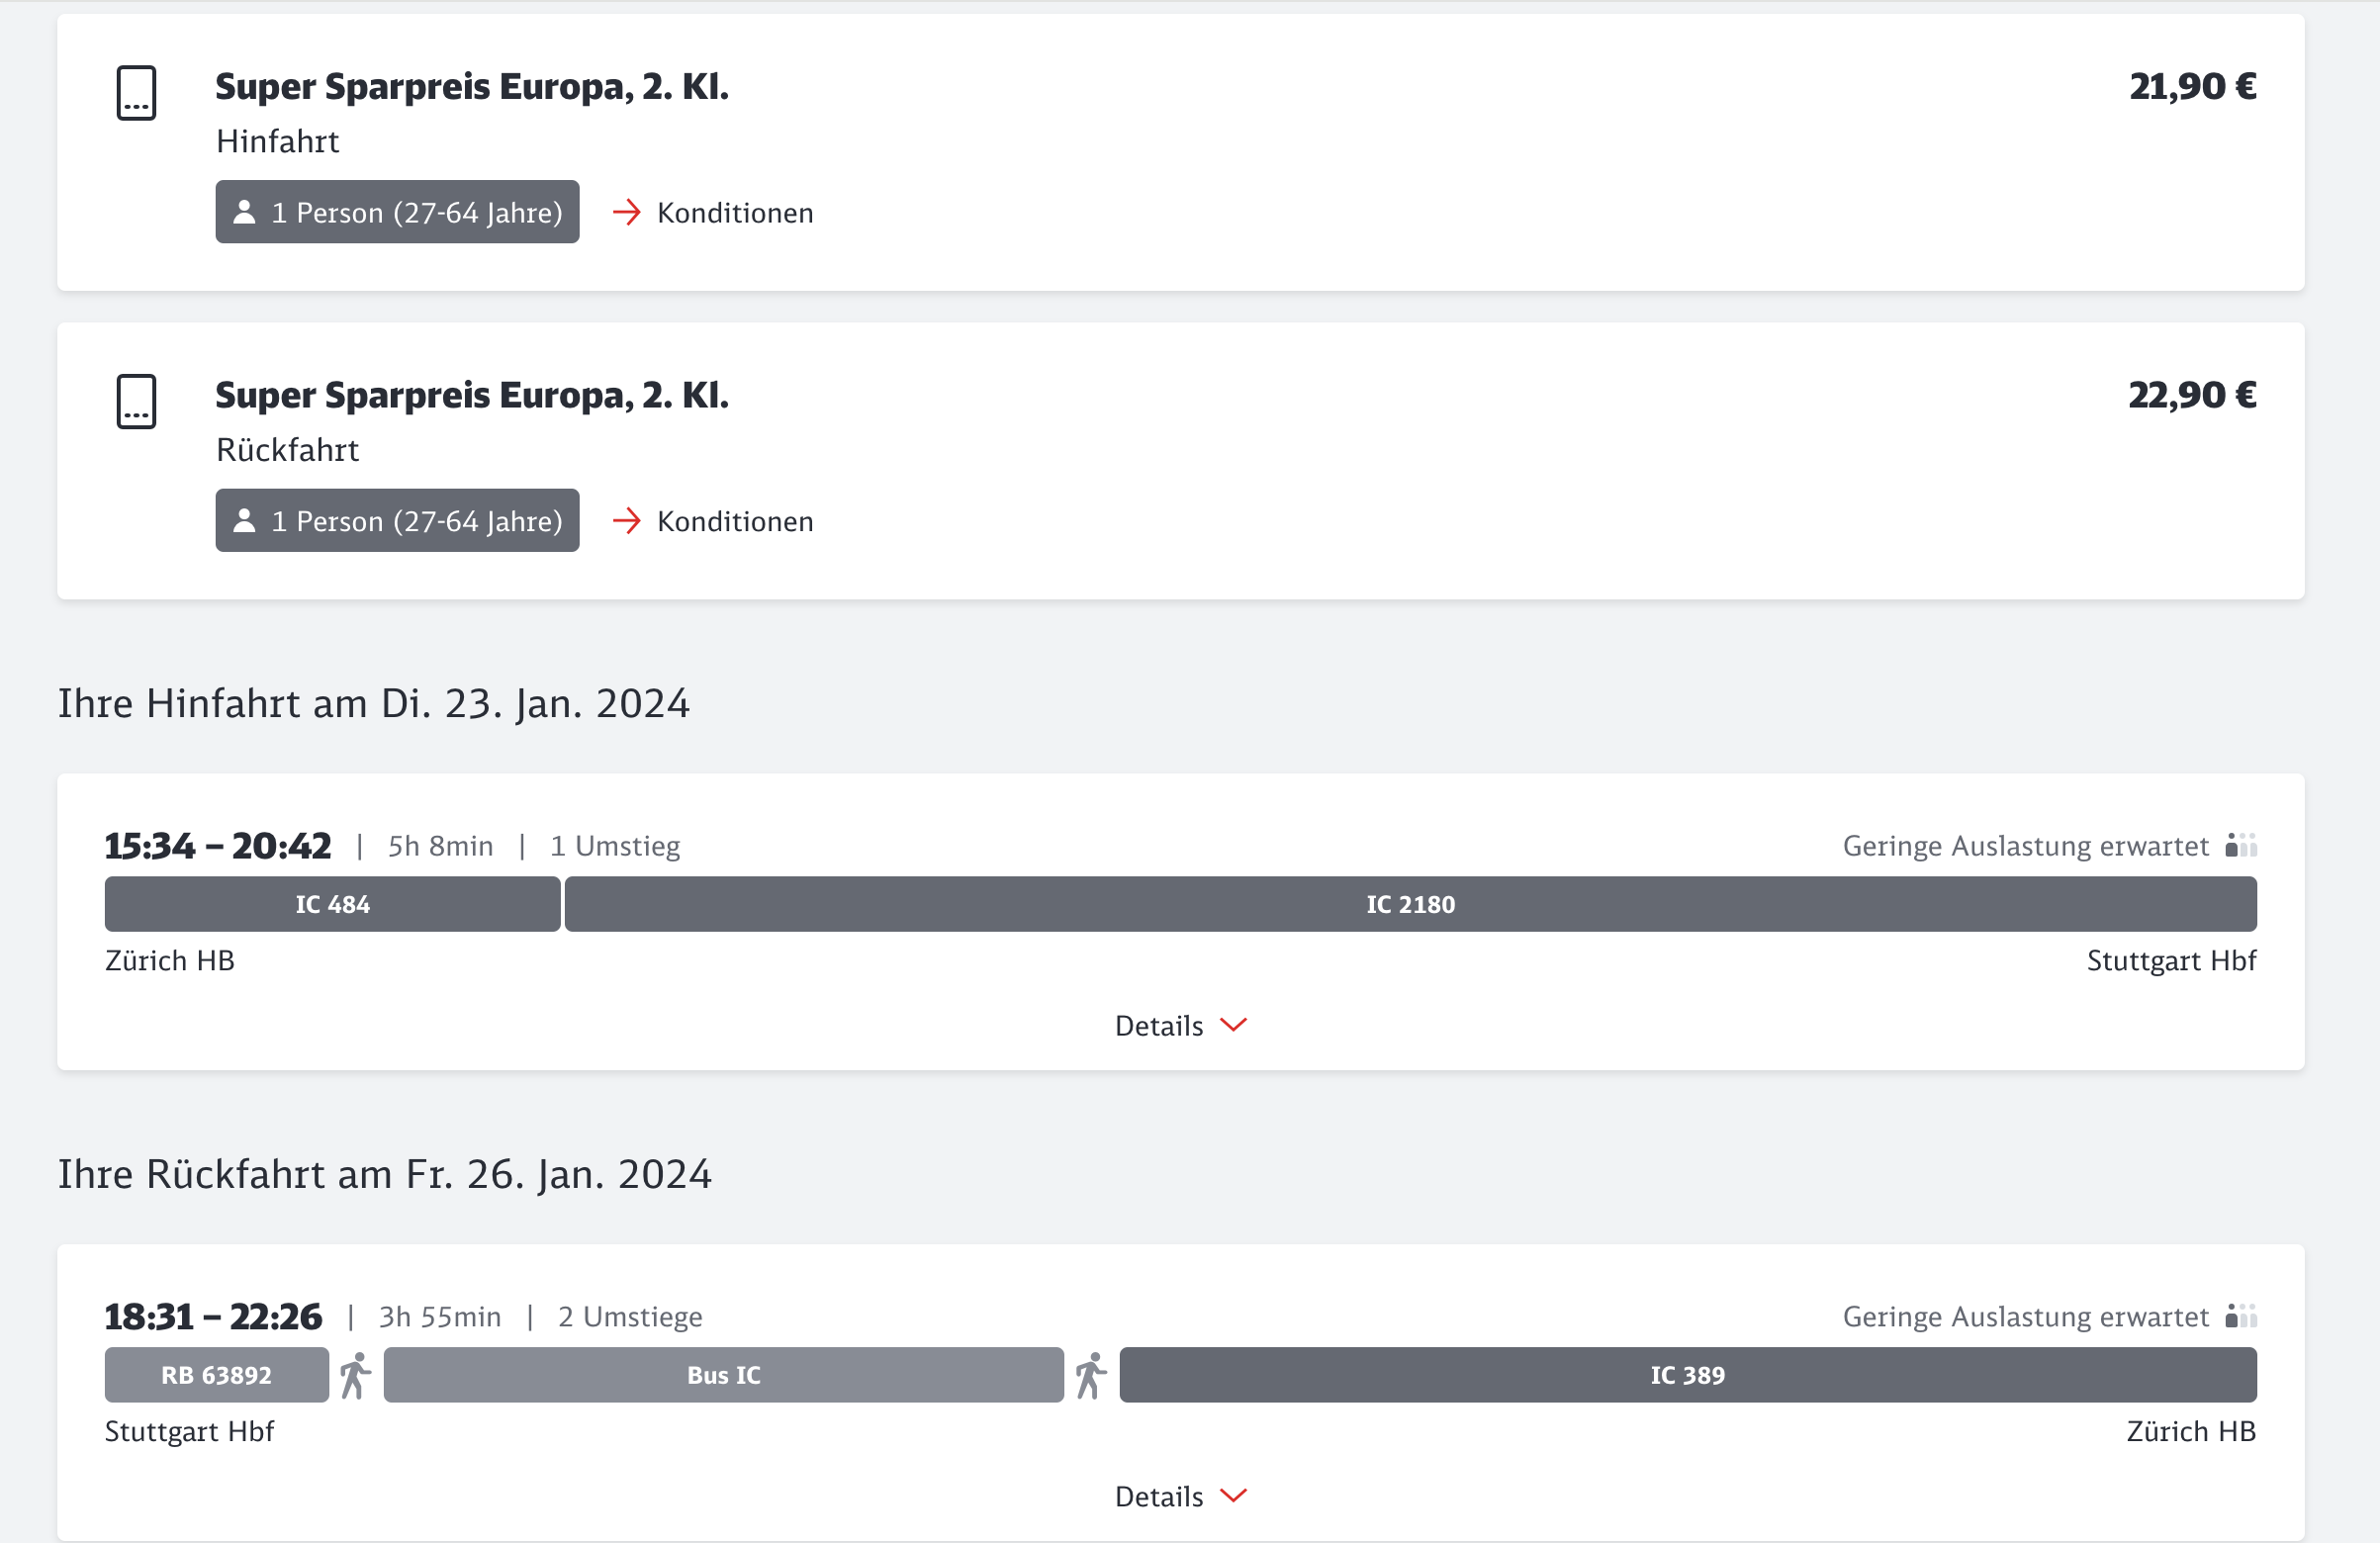Expand Details for the Zürich to Stuttgart trip

1180,1026
